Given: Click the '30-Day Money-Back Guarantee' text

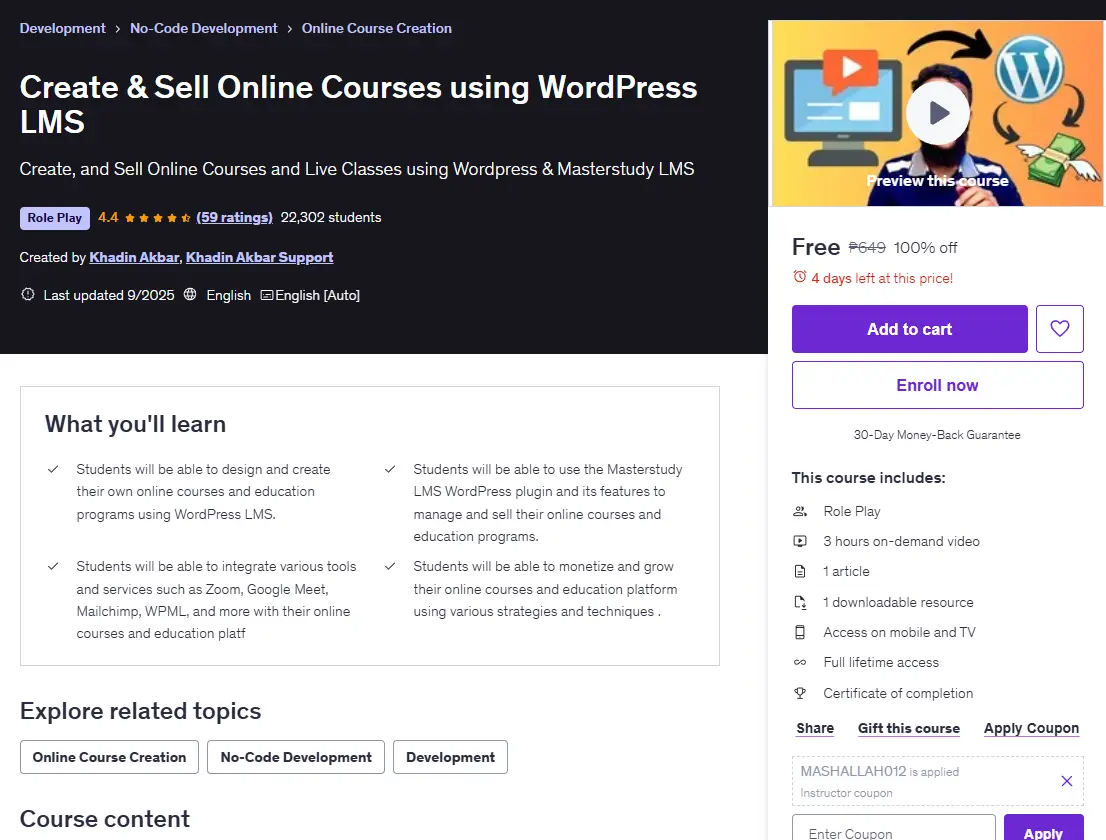Looking at the screenshot, I should pos(937,435).
